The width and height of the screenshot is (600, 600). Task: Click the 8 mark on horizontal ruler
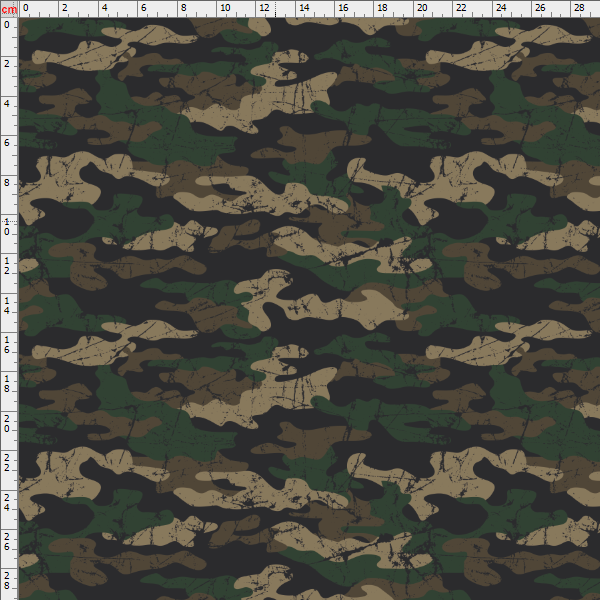pyautogui.click(x=184, y=8)
